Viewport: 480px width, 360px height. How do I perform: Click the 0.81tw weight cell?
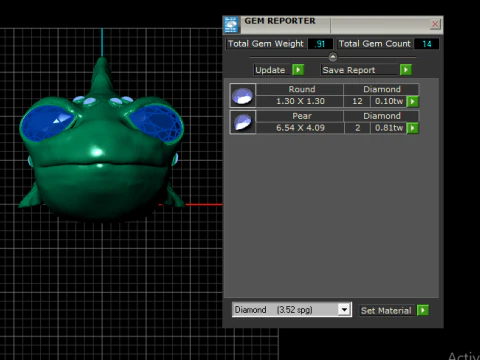389,128
